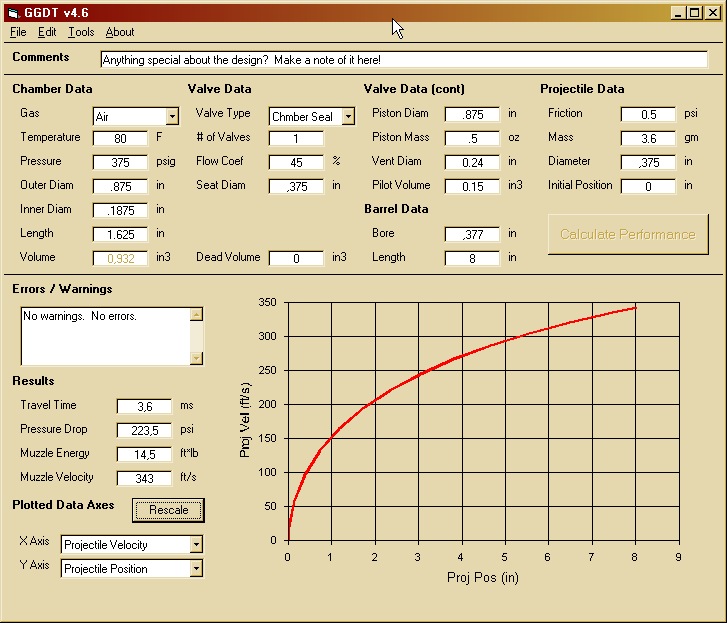Open the Tools menu

click(81, 32)
